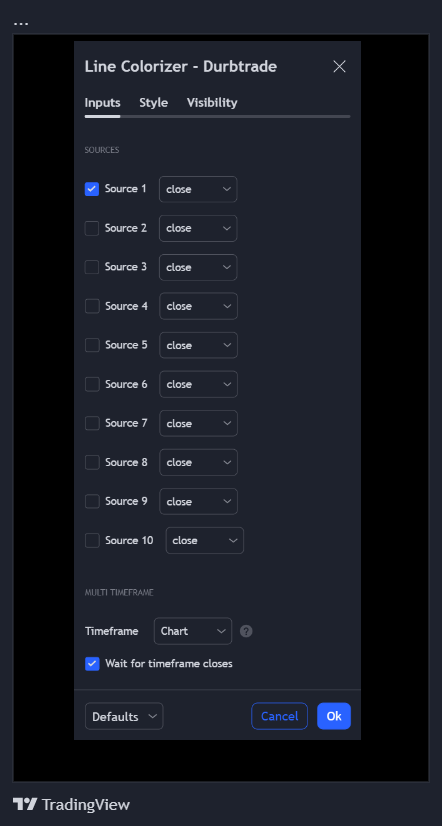This screenshot has width=442, height=826.
Task: Close the Line Colorizer settings dialog
Action: pos(339,66)
